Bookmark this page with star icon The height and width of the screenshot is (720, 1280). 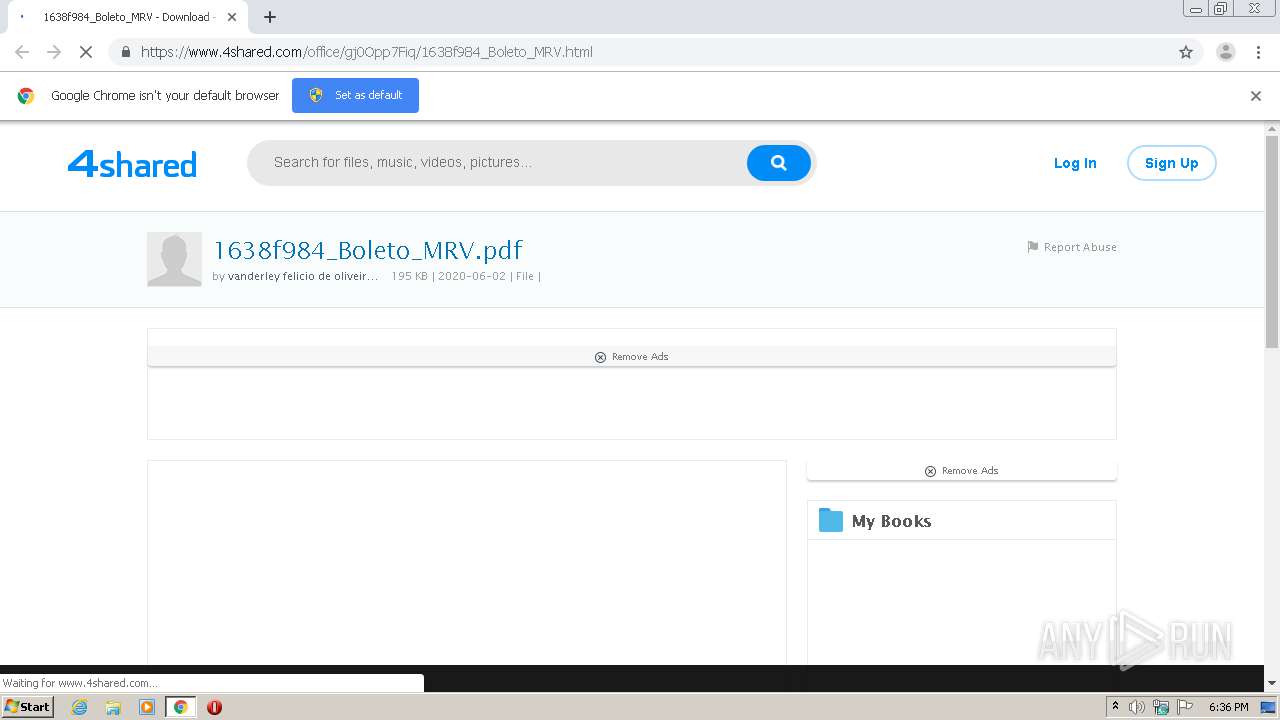[x=1186, y=52]
